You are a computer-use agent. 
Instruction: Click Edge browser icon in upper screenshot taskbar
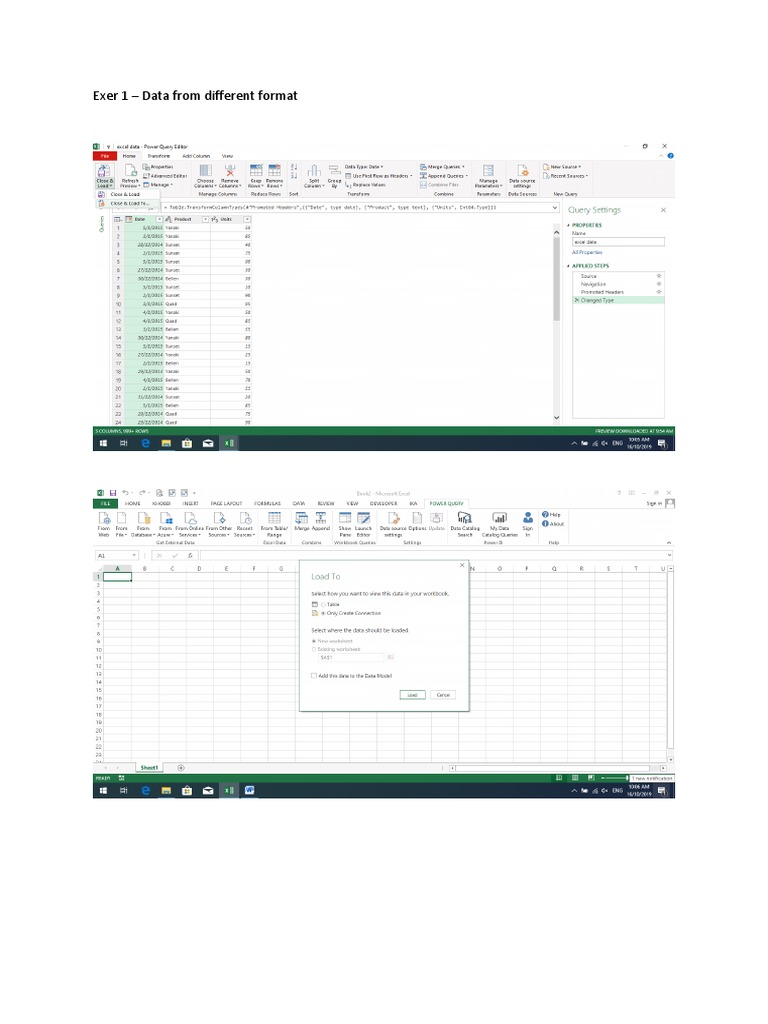(x=145, y=443)
